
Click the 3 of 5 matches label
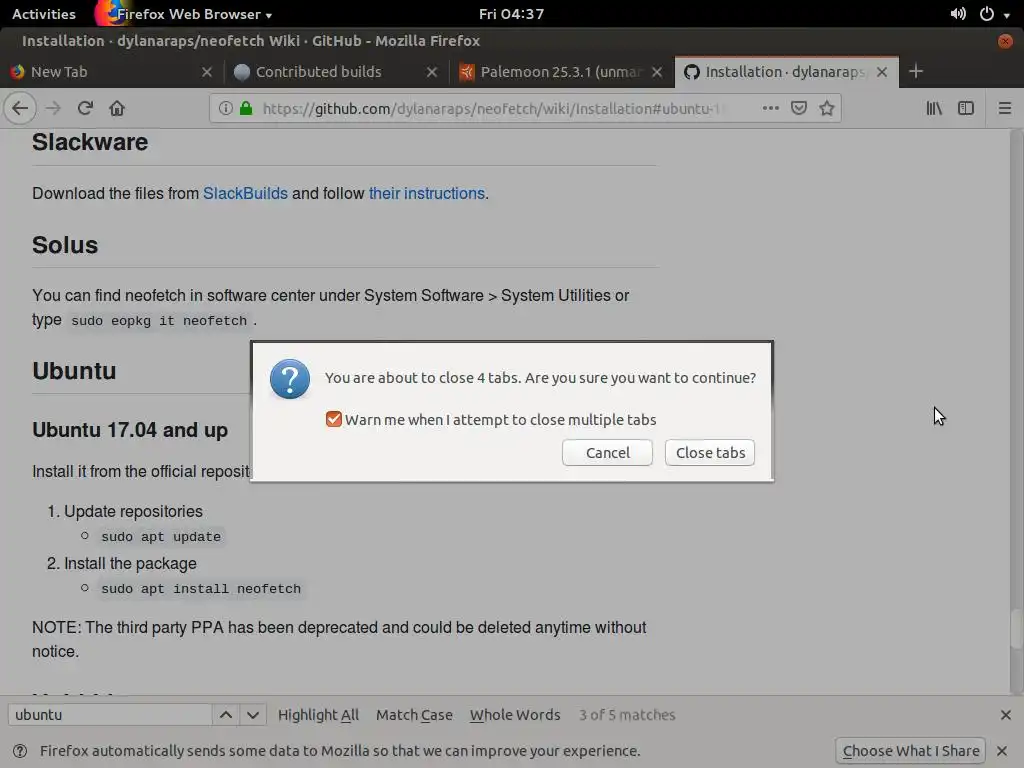[x=627, y=714]
